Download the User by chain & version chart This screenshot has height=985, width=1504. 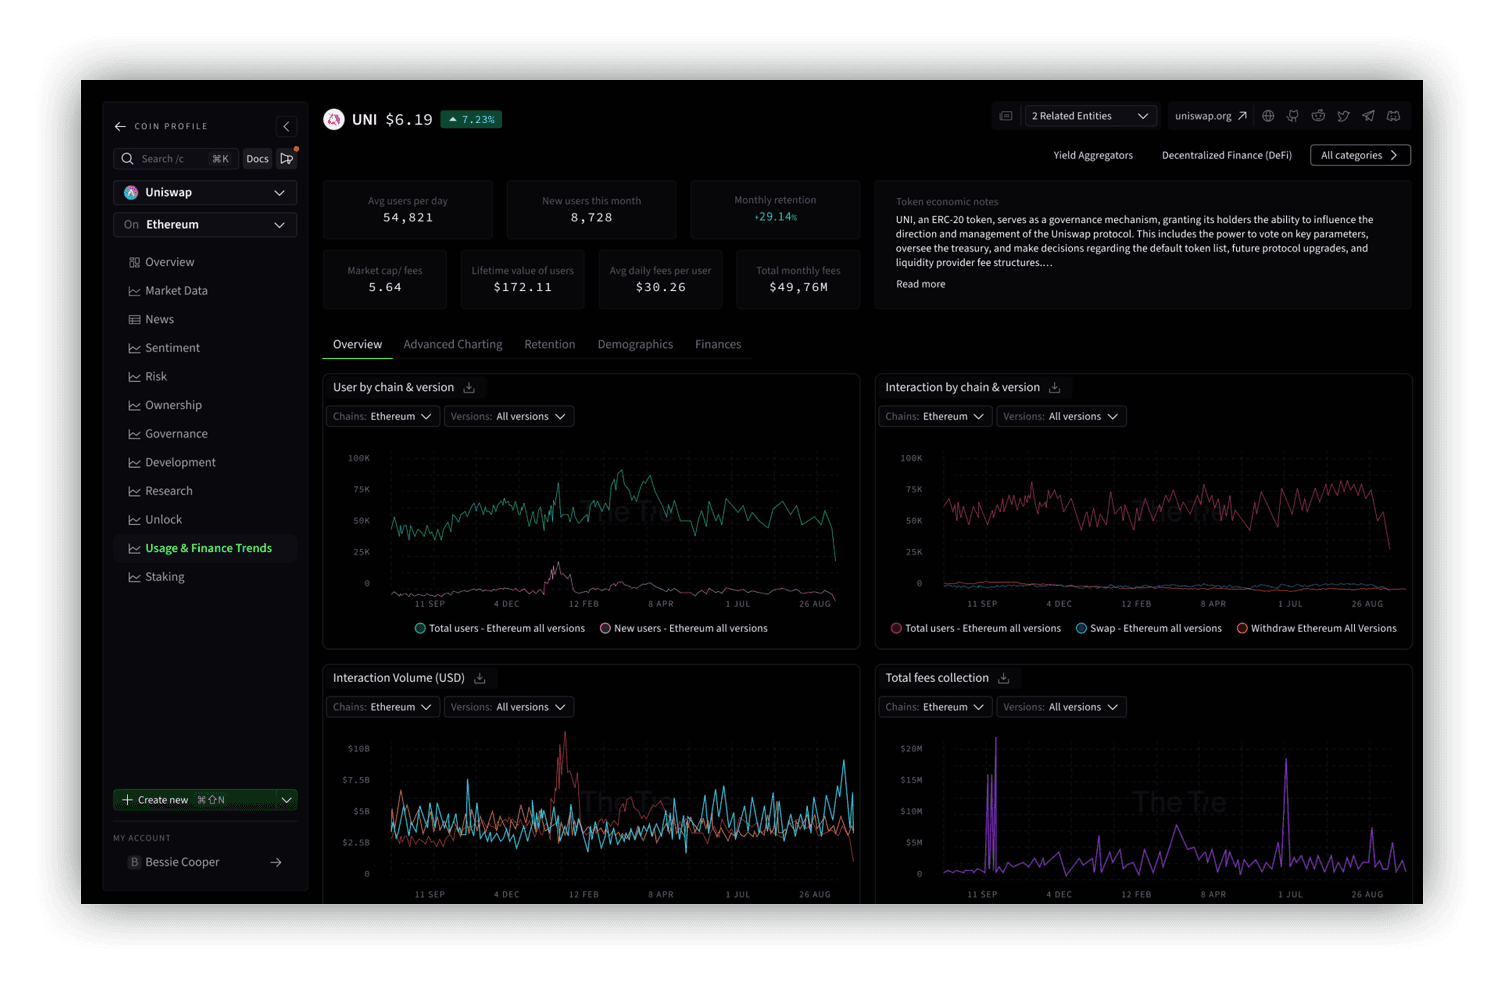(x=469, y=388)
